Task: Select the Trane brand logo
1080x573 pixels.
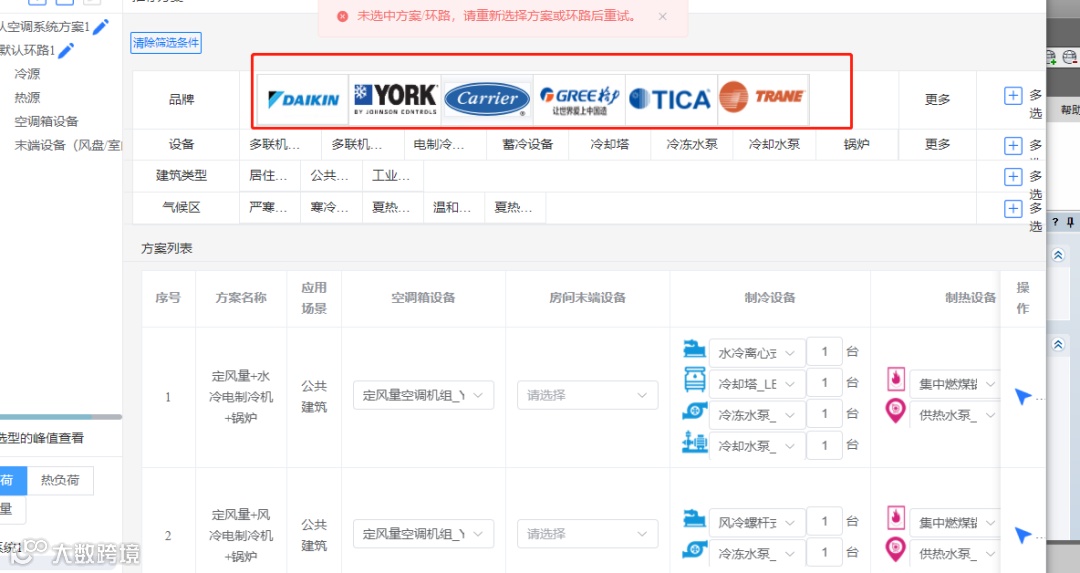Action: 763,99
